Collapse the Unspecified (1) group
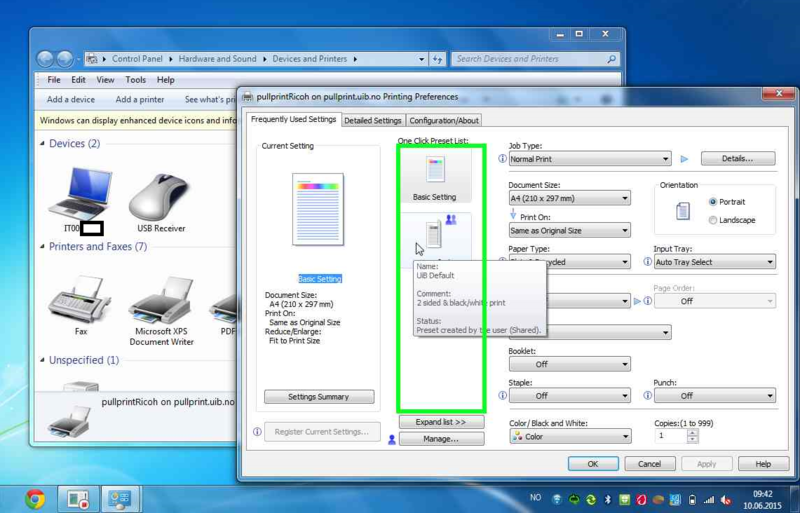 pos(42,360)
